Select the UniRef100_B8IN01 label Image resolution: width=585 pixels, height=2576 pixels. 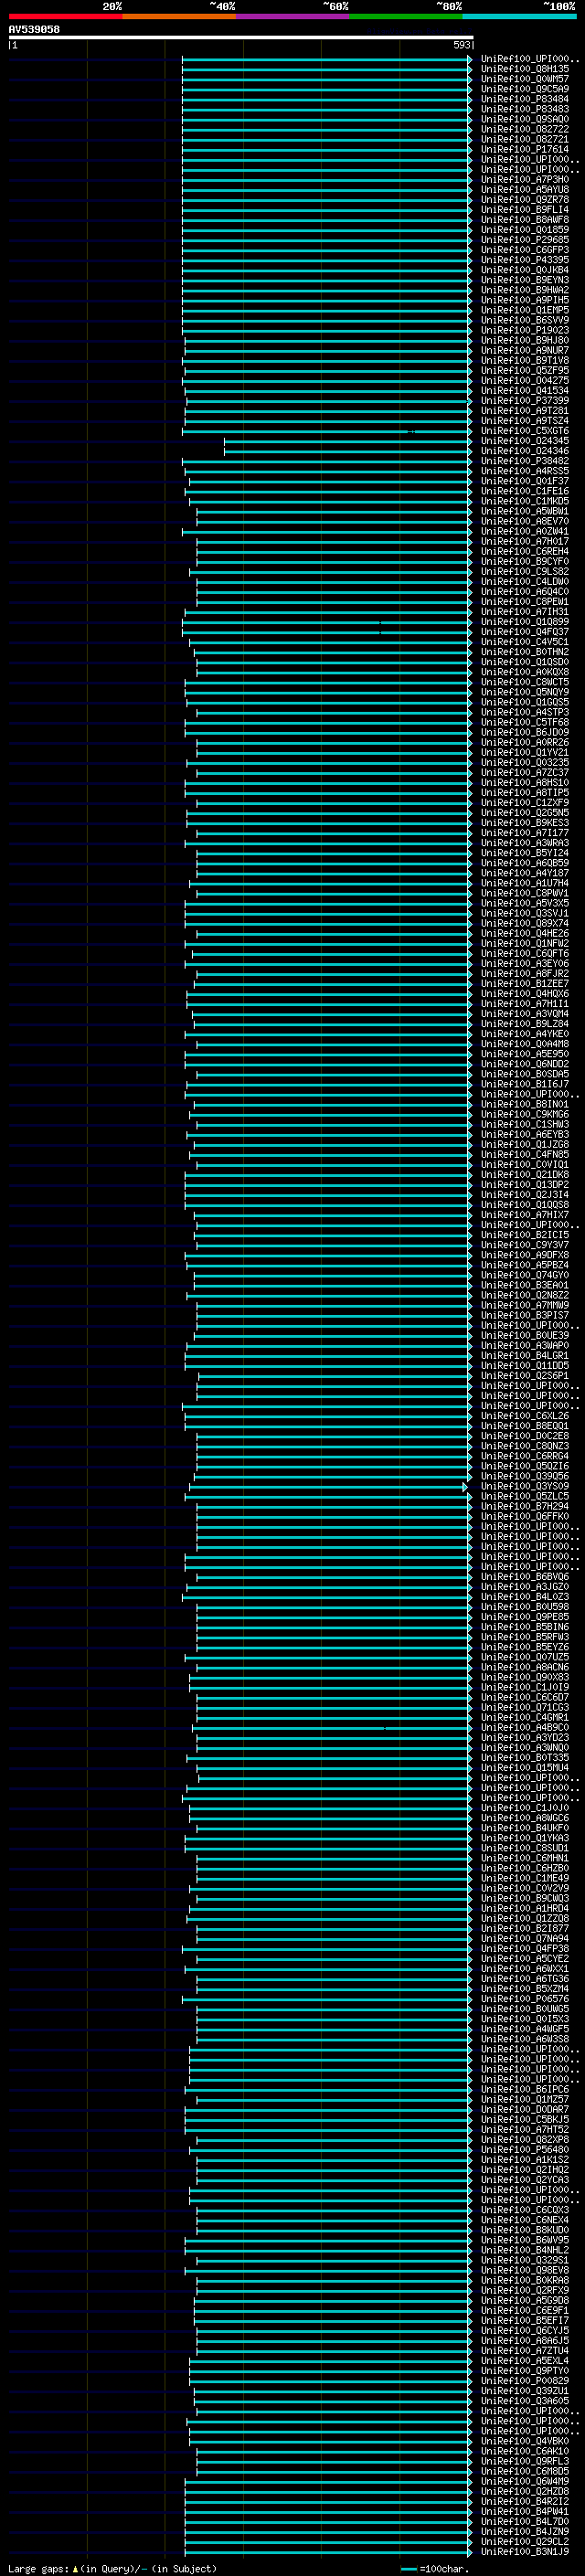point(525,1104)
